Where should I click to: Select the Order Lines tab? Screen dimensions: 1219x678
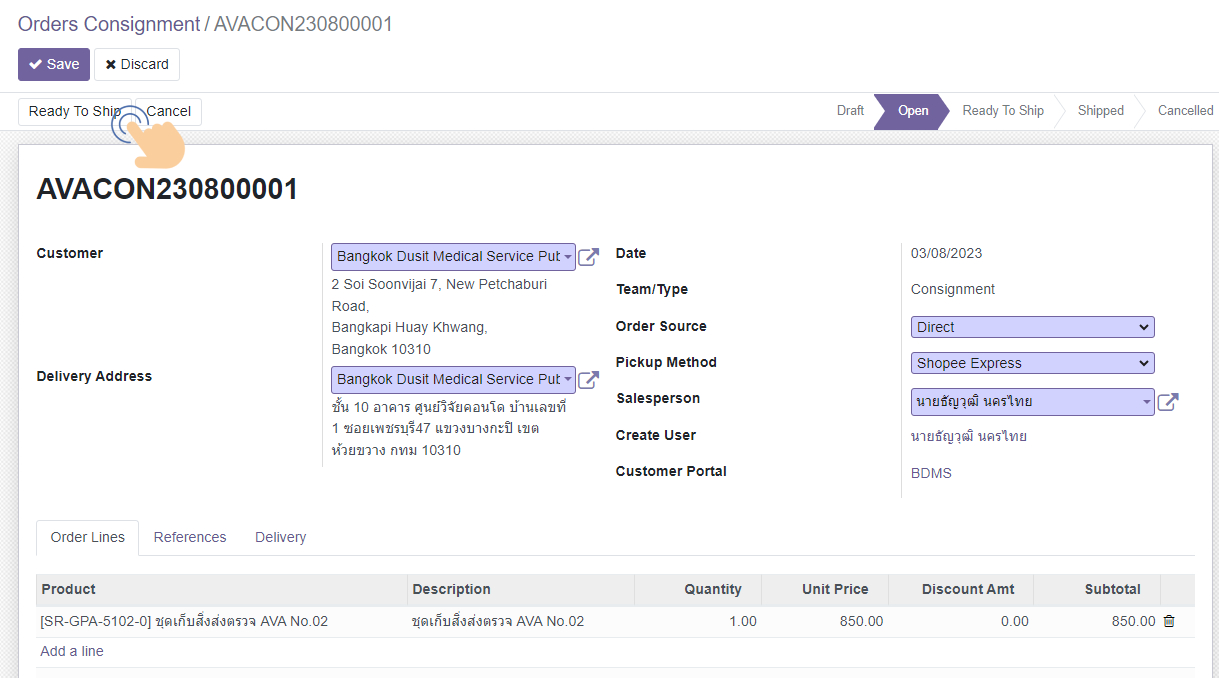(x=88, y=537)
